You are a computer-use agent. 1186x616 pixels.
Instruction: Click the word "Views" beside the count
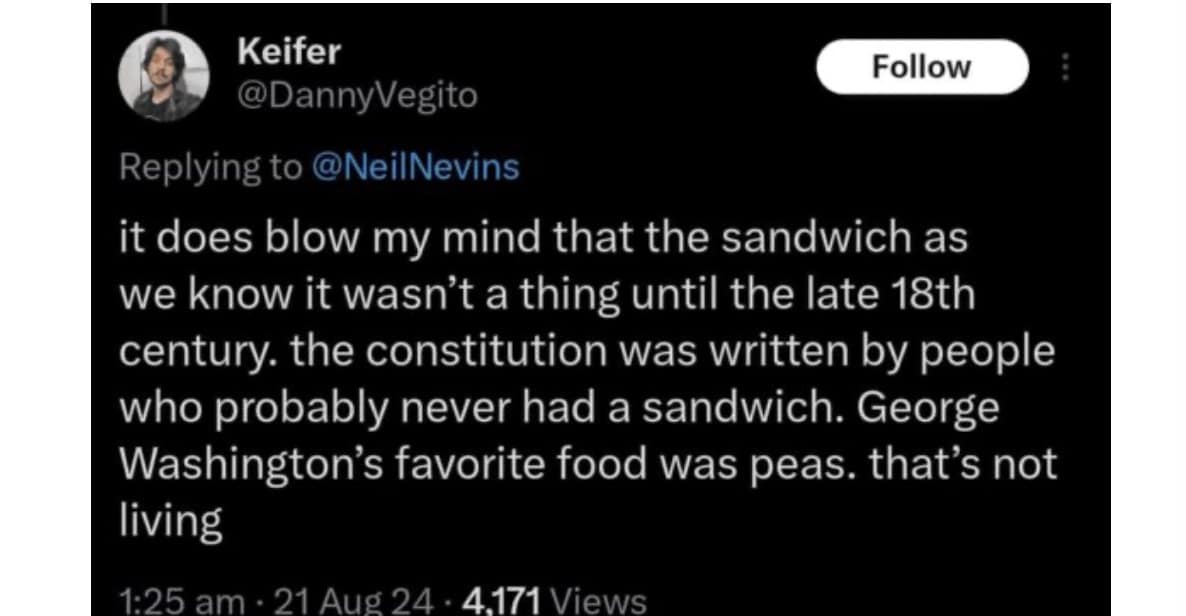[x=599, y=600]
